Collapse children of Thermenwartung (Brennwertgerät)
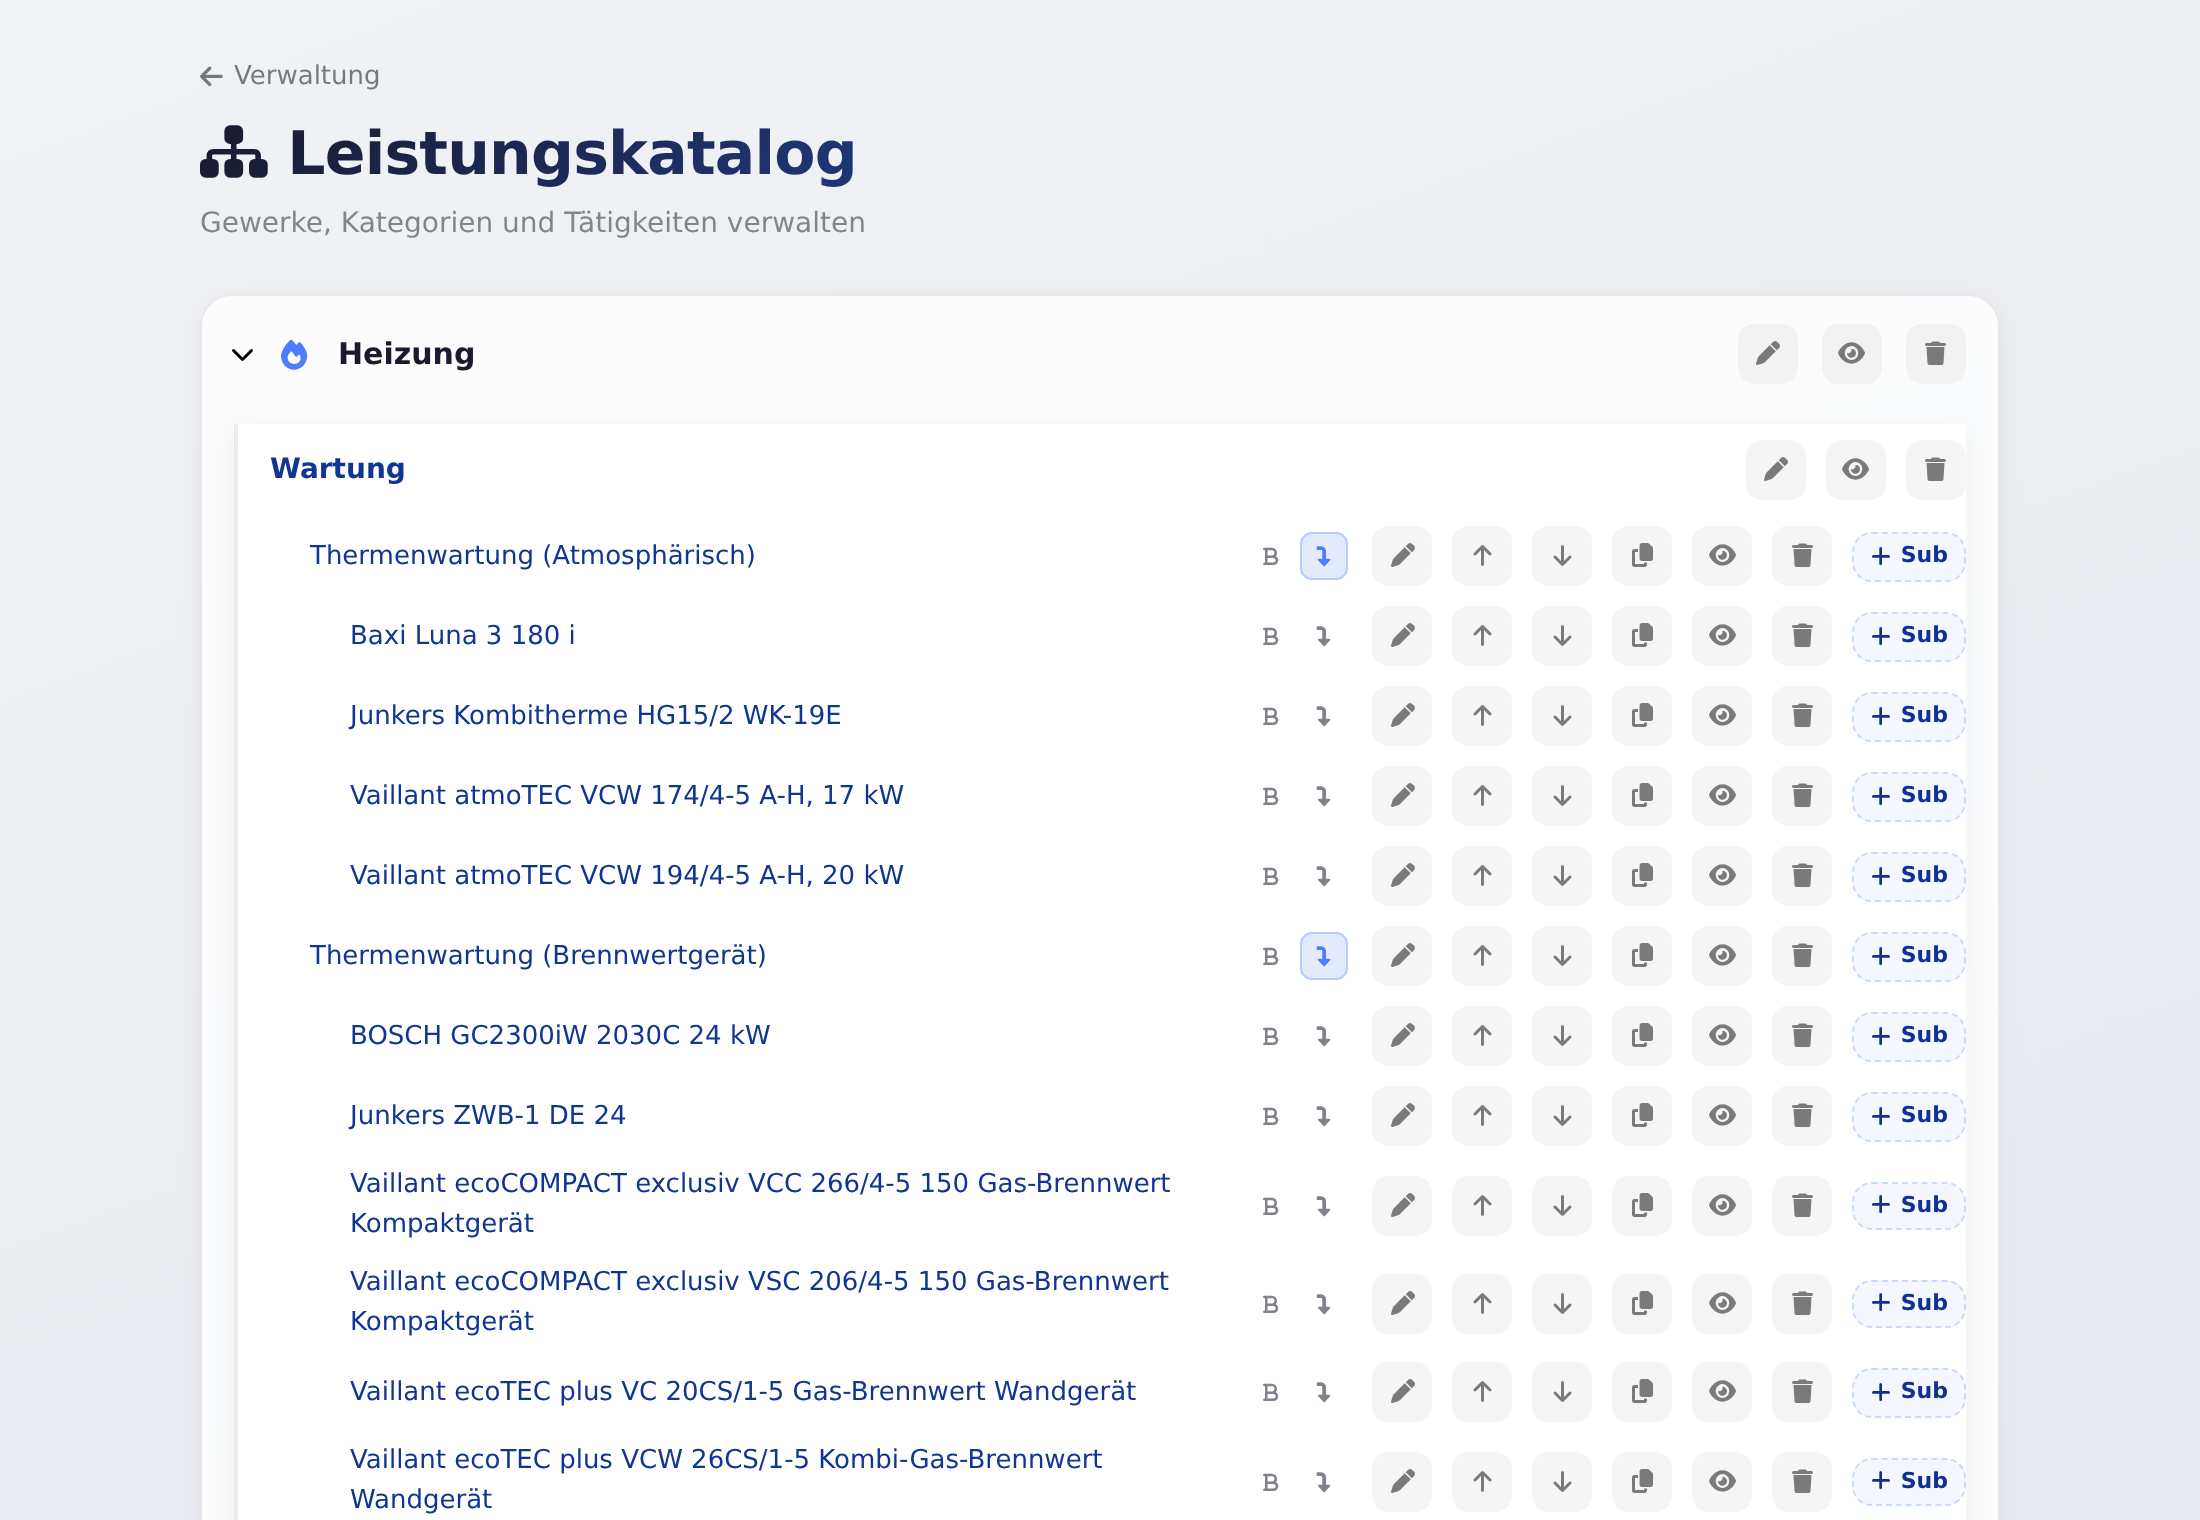Viewport: 2200px width, 1520px height. 1323,956
